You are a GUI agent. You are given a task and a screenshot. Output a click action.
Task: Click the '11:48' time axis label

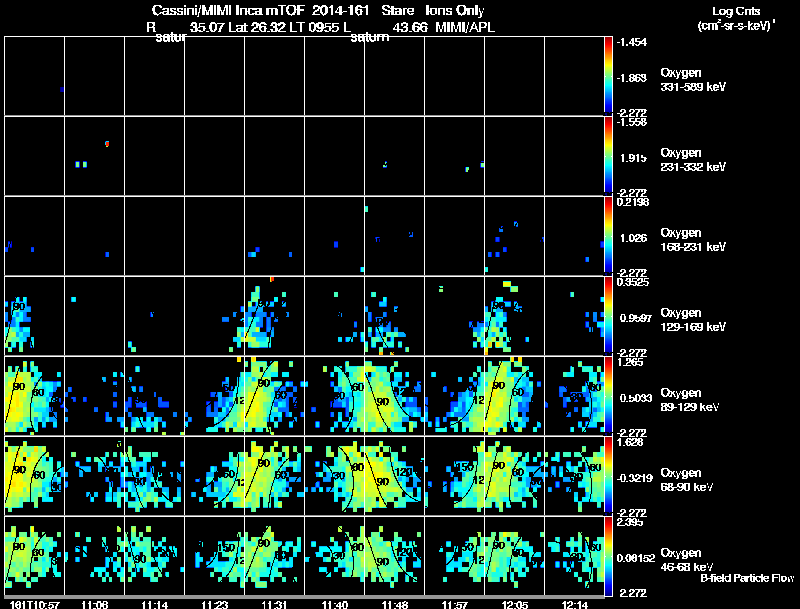(x=394, y=605)
